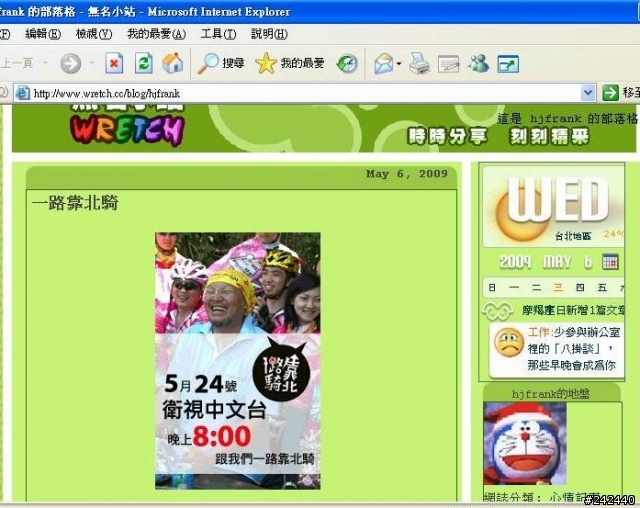640x508 pixels.
Task: Click 這是 hjfrank 的部落格 text
Action: (x=567, y=119)
